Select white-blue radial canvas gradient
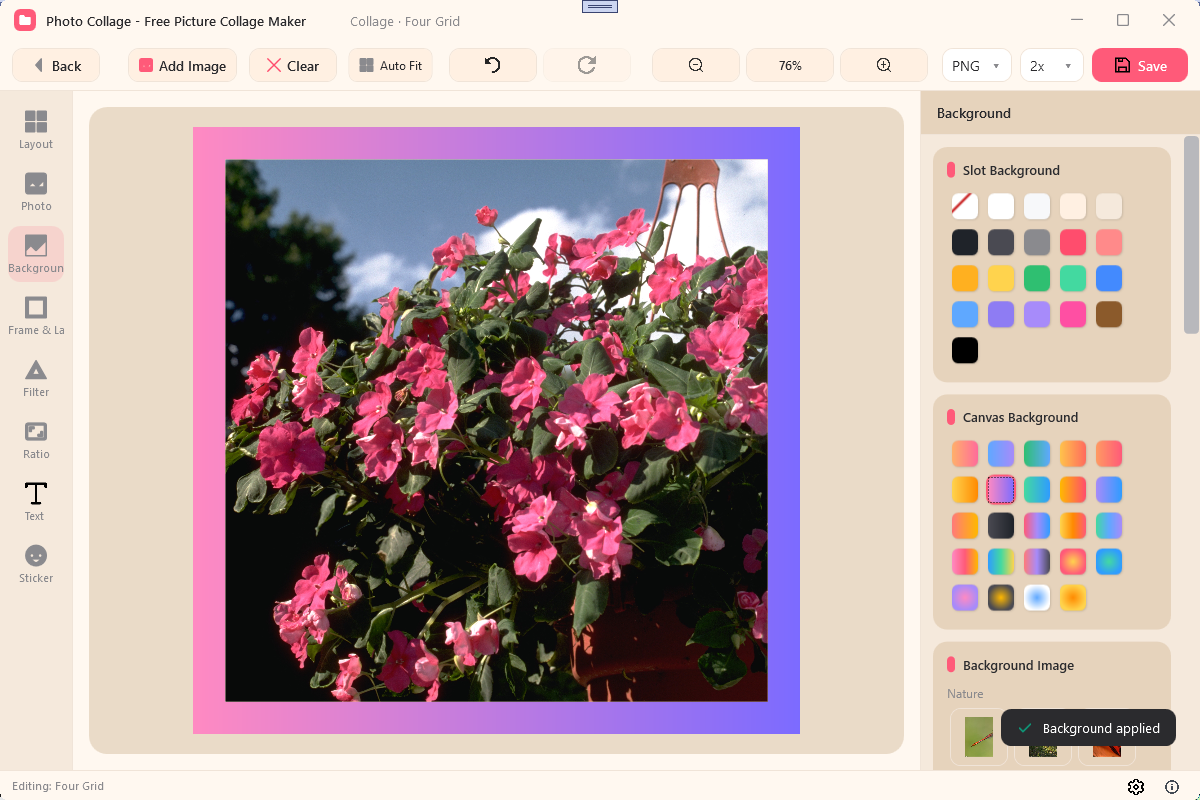The width and height of the screenshot is (1200, 800). 1037,597
